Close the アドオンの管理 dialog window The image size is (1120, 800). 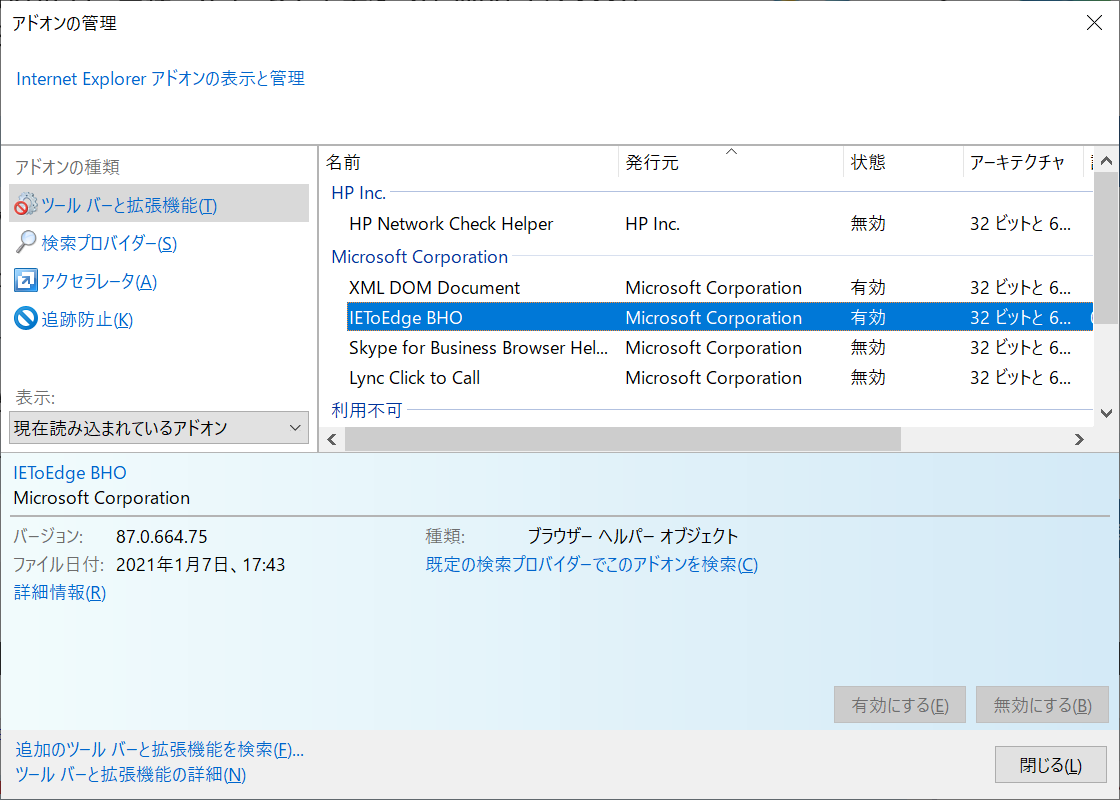1094,23
